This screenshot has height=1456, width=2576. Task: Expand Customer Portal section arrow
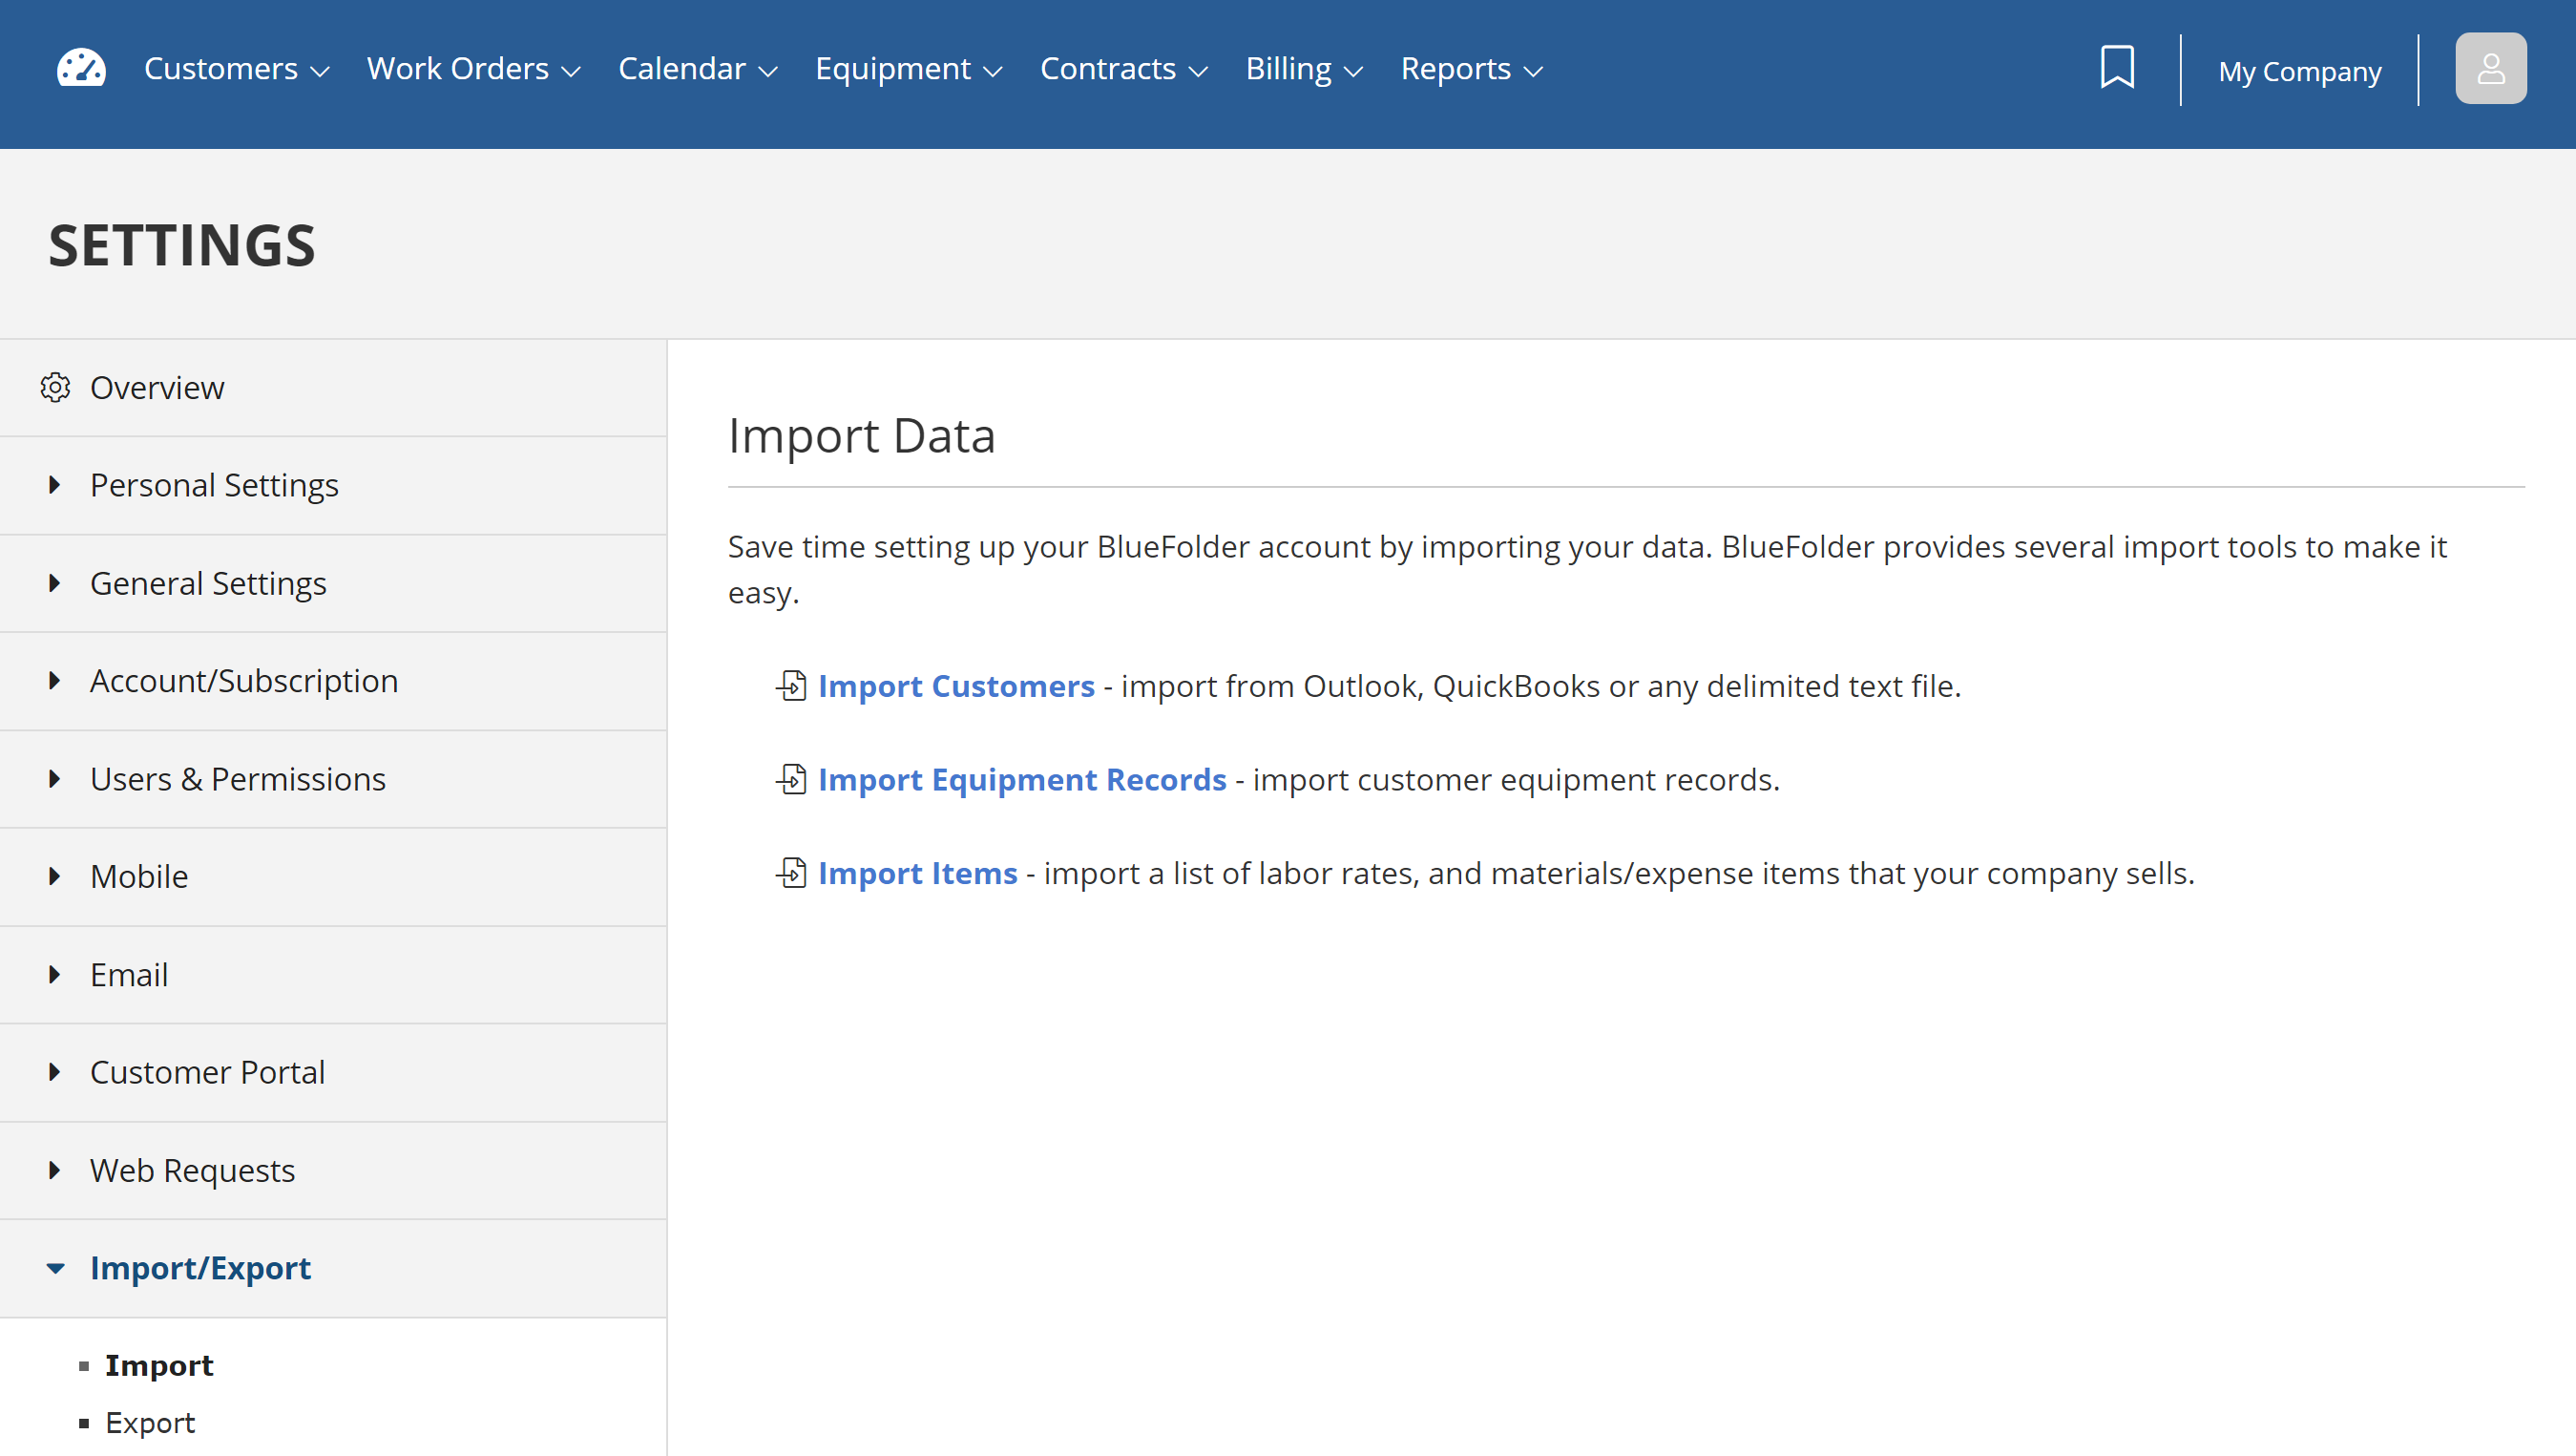coord(54,1072)
